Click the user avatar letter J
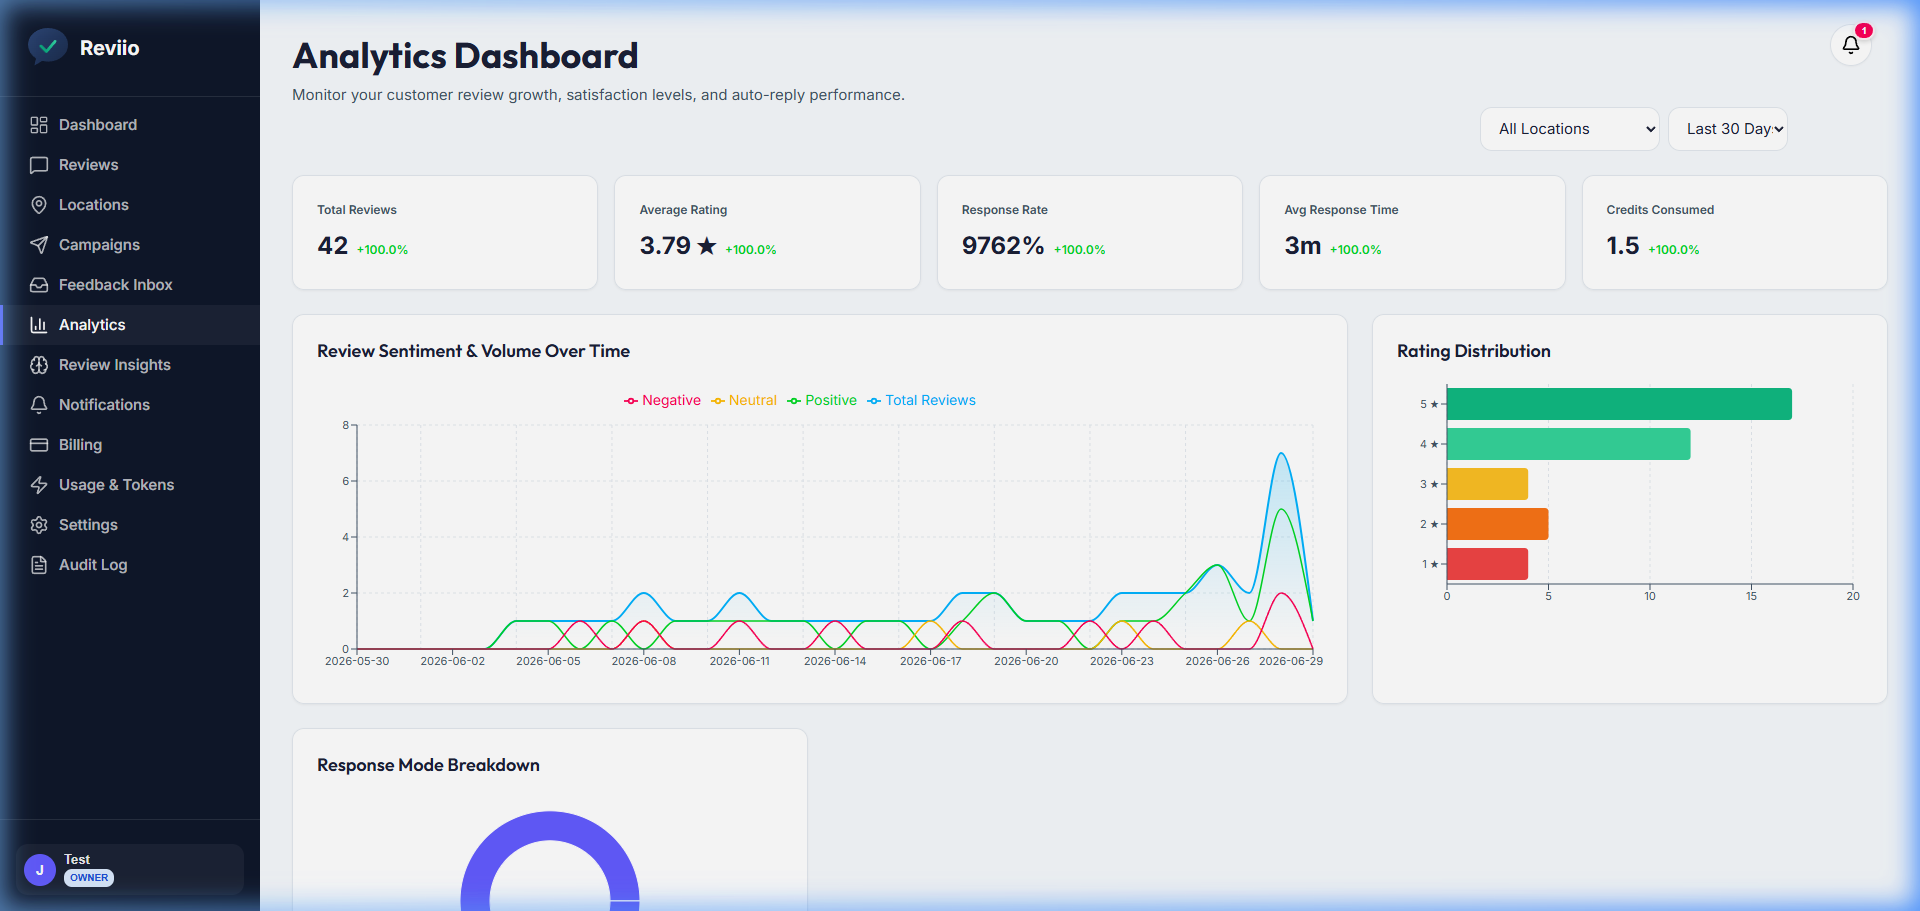This screenshot has width=1920, height=911. tap(40, 870)
